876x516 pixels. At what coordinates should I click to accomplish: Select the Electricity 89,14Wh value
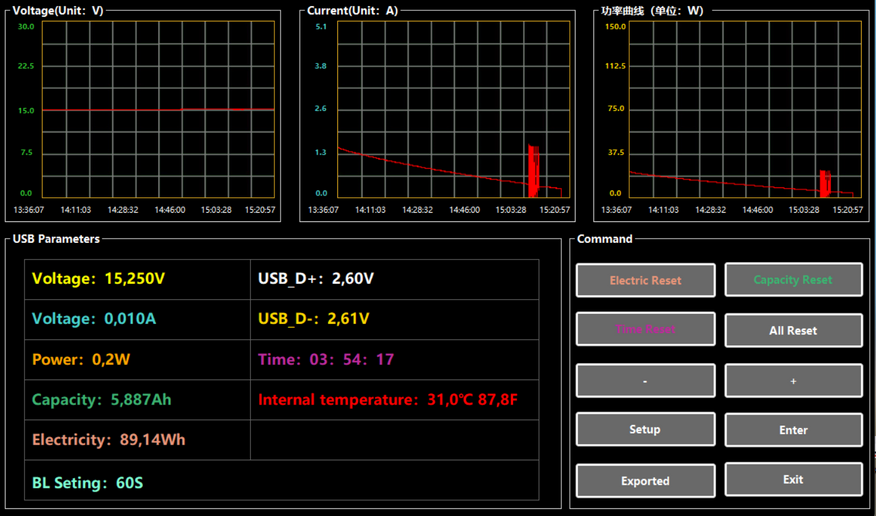[108, 440]
